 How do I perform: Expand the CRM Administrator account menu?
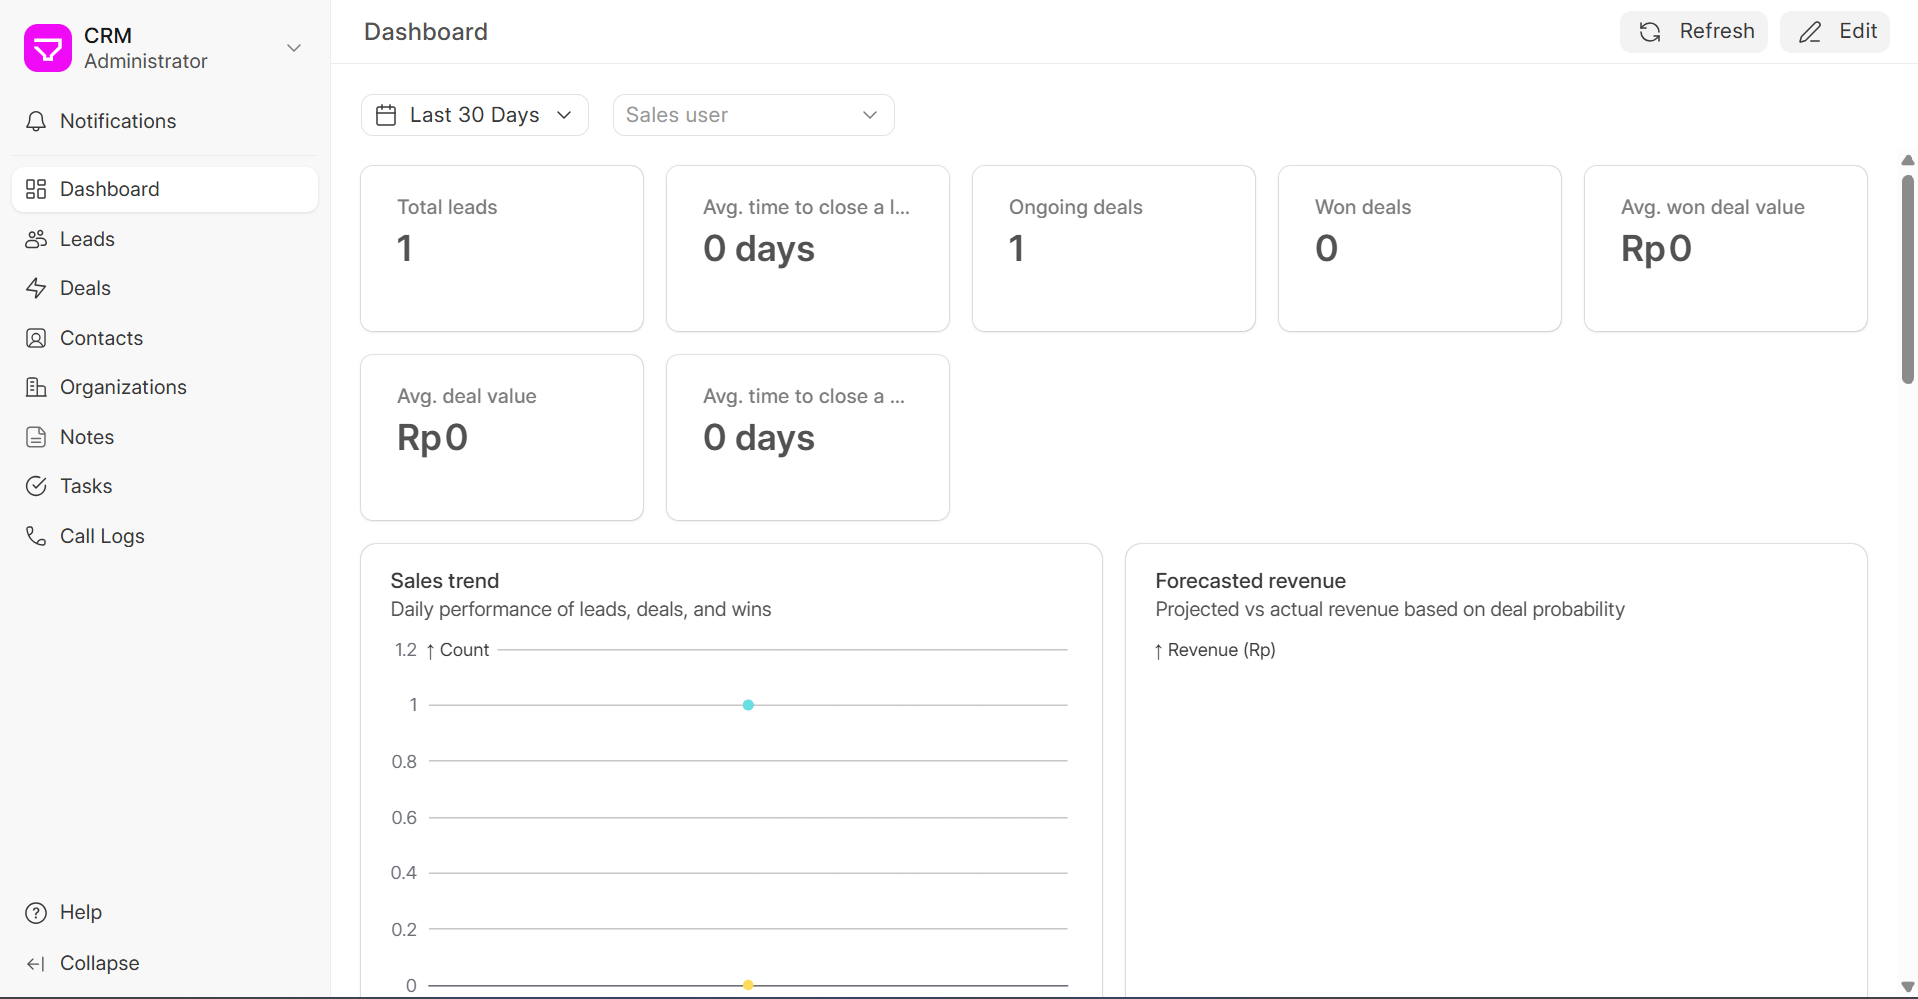pyautogui.click(x=293, y=48)
